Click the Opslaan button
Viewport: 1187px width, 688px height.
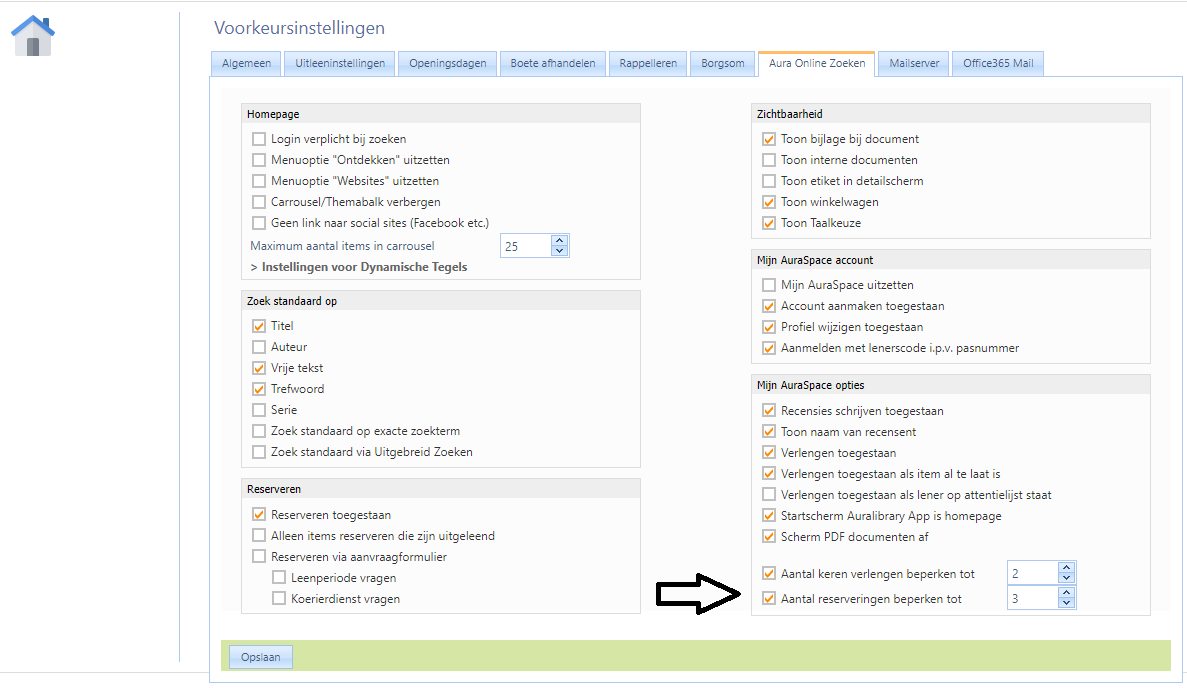pyautogui.click(x=260, y=657)
